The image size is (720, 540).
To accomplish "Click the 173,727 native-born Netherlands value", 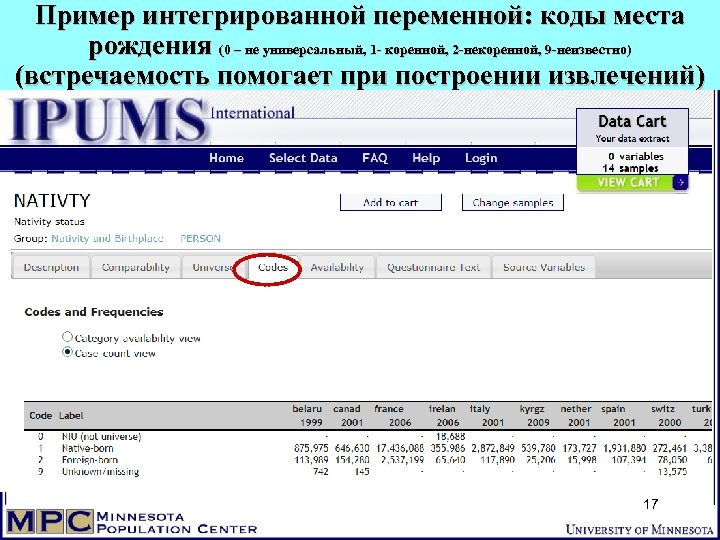I will (x=579, y=448).
